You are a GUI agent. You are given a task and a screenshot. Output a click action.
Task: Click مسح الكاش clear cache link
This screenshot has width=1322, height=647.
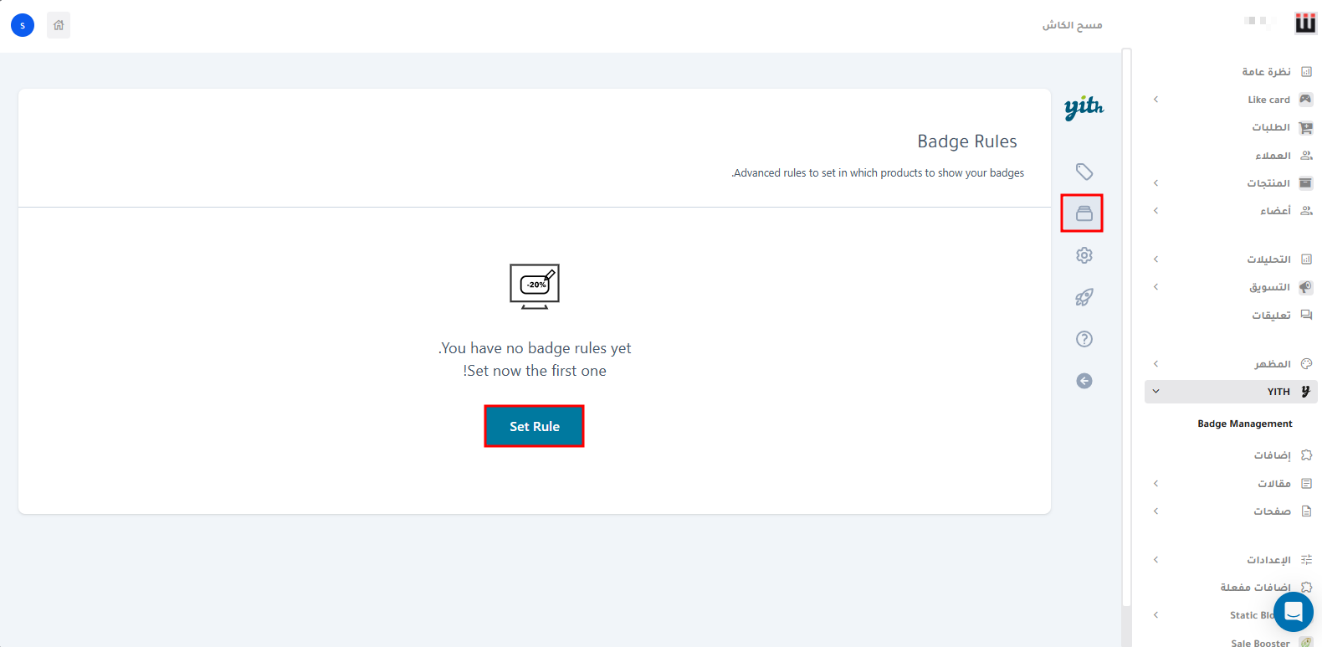(1072, 25)
